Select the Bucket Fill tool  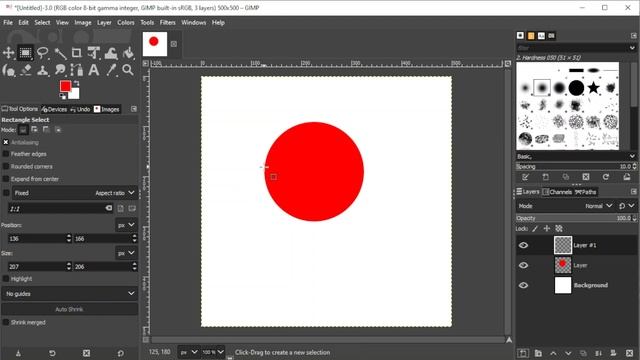click(x=128, y=53)
